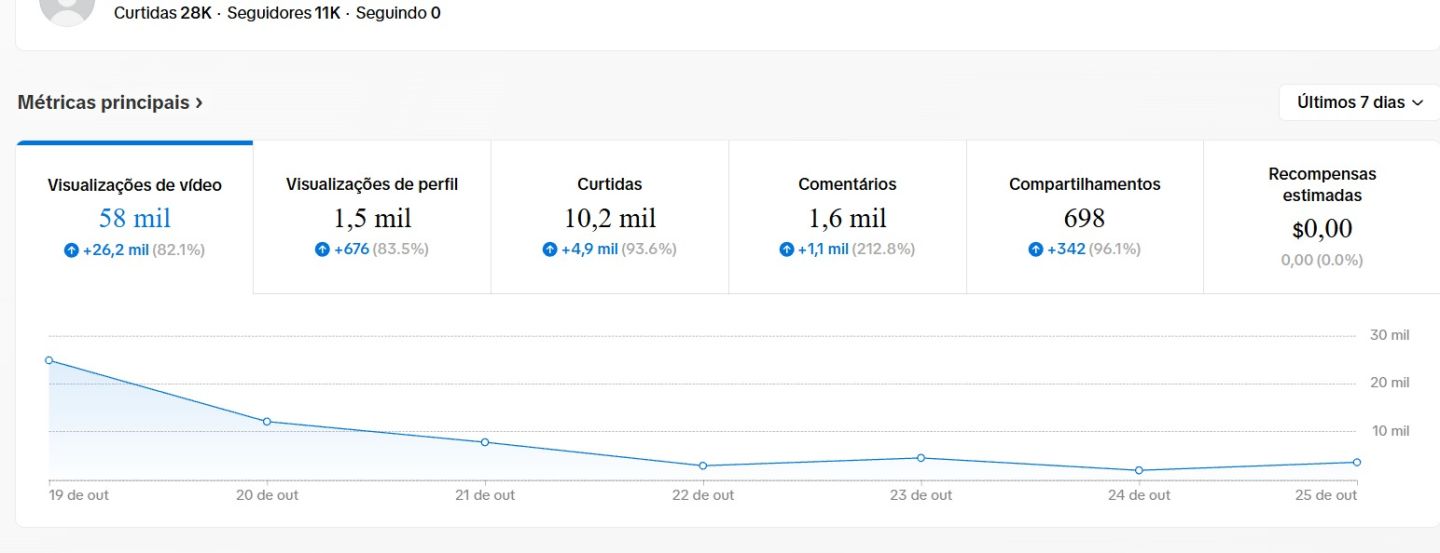Viewport: 1440px width, 553px height.
Task: Click the "(93.6%)" likes change percentage
Action: (649, 249)
